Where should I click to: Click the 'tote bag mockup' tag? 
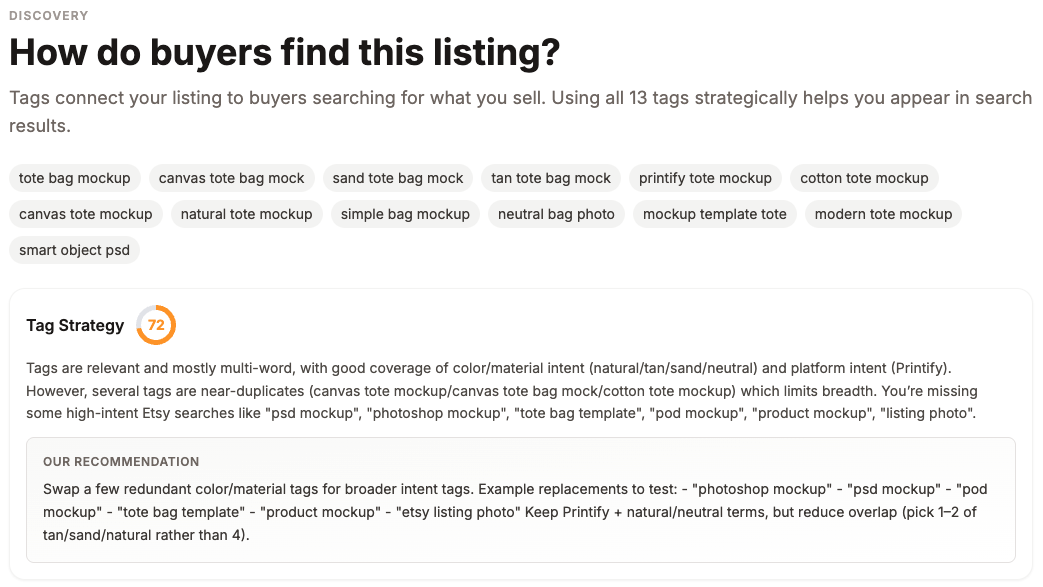(75, 178)
